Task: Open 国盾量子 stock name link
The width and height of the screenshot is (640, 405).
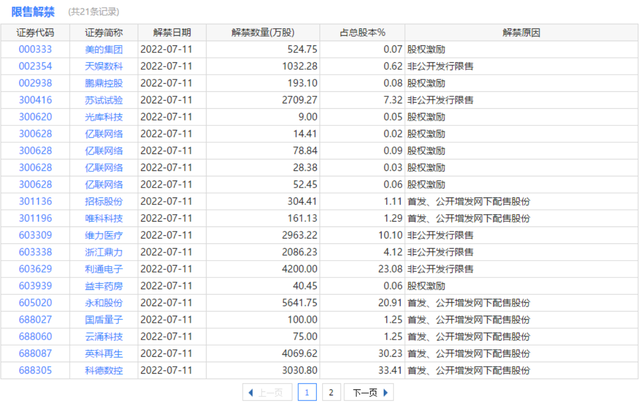Action: pyautogui.click(x=104, y=320)
